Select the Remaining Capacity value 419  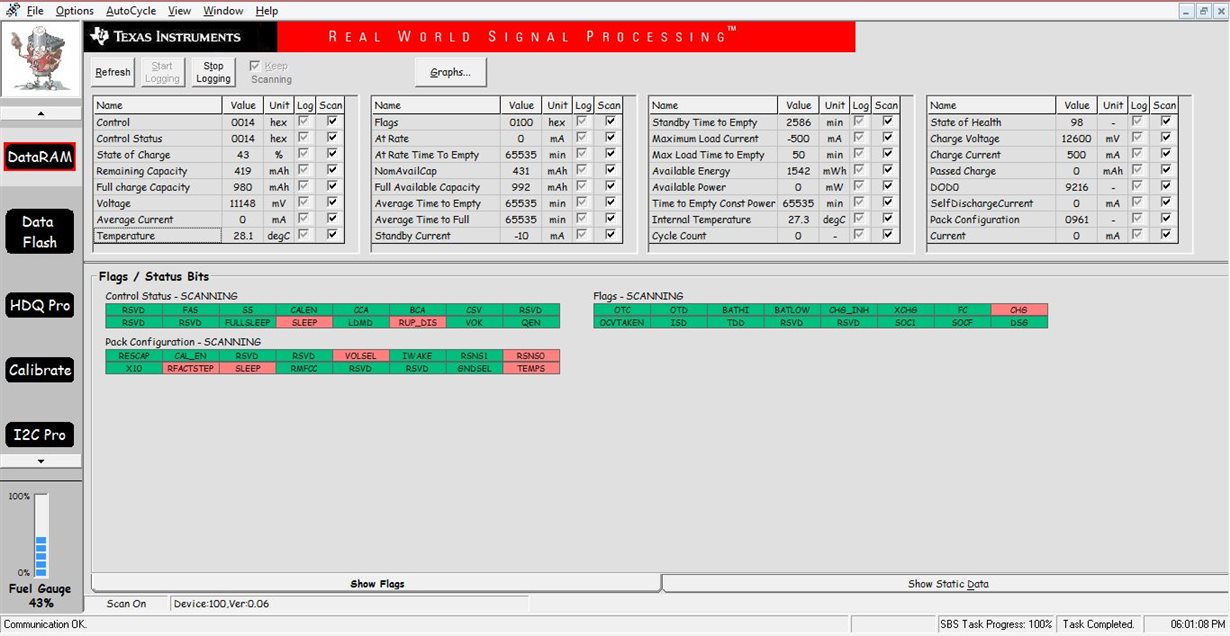pyautogui.click(x=244, y=171)
